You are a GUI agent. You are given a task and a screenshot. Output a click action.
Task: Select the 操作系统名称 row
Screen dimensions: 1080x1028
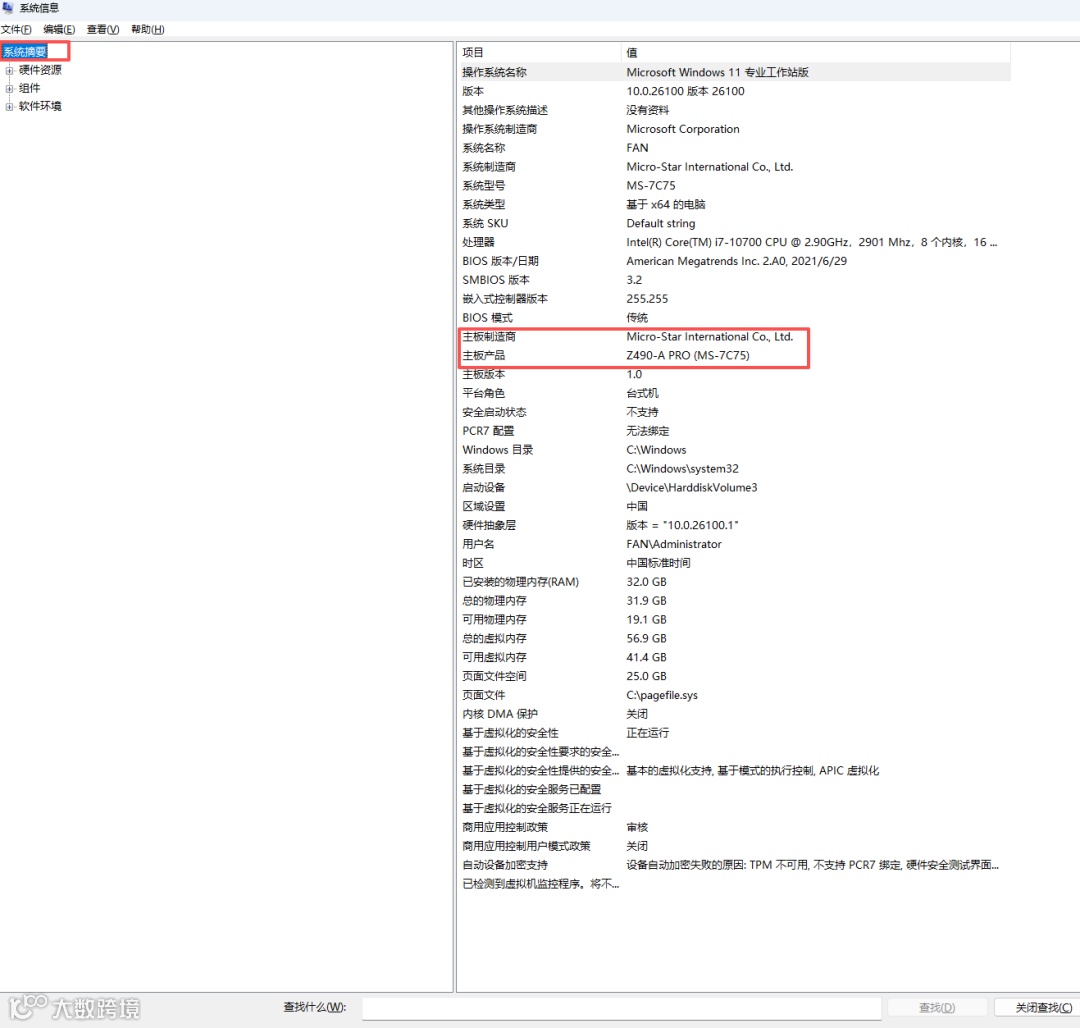(x=734, y=72)
